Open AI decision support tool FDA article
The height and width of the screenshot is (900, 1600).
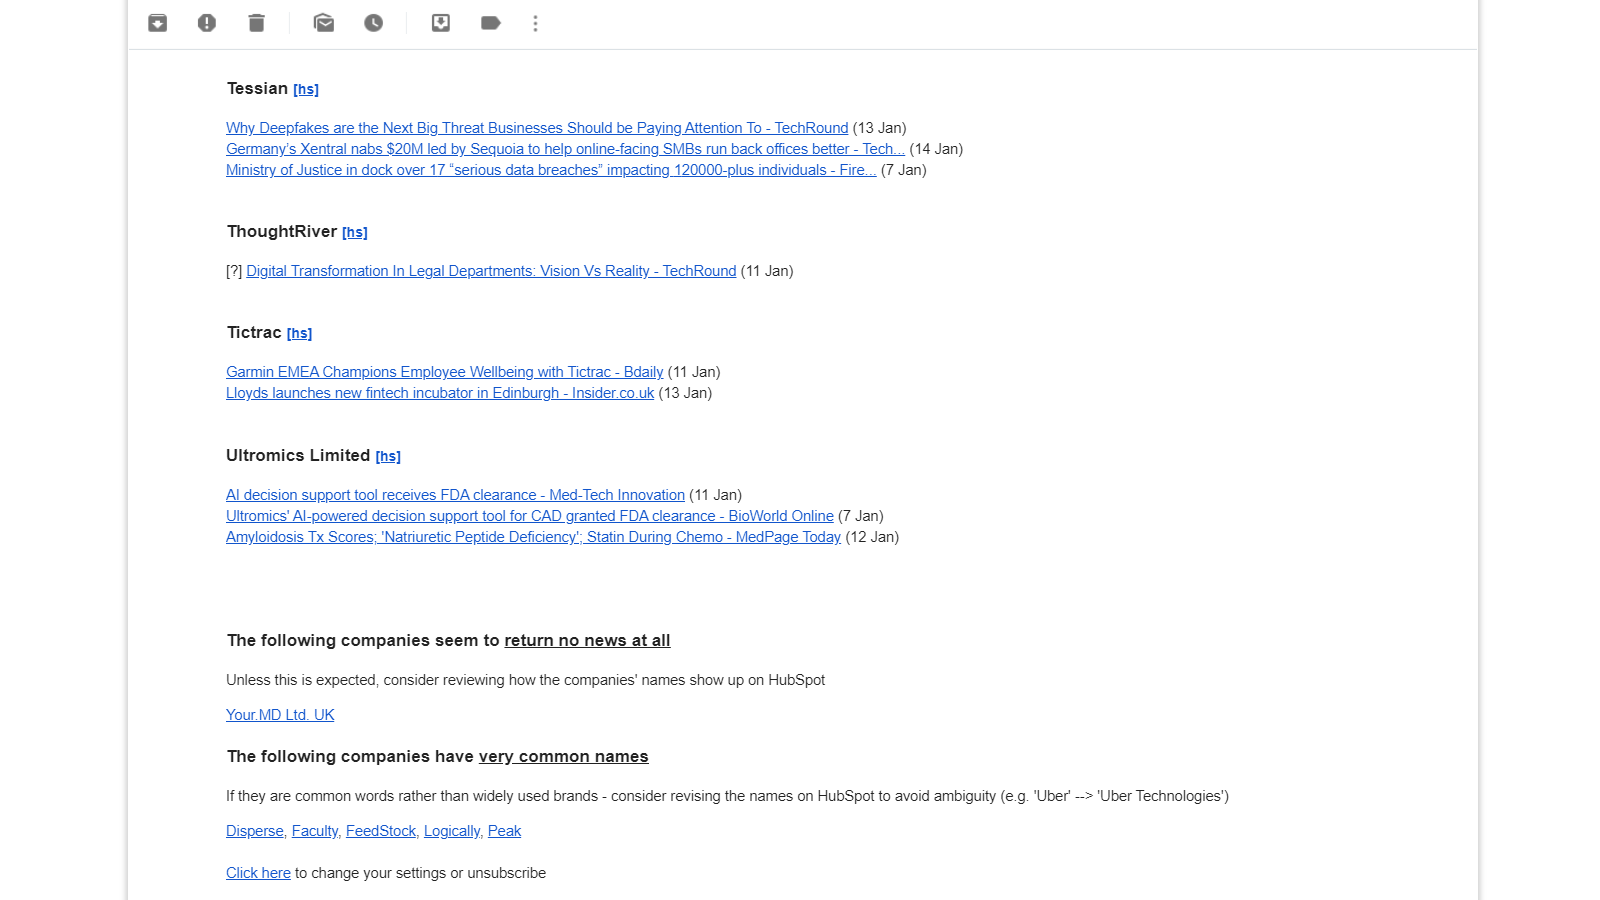tap(455, 495)
